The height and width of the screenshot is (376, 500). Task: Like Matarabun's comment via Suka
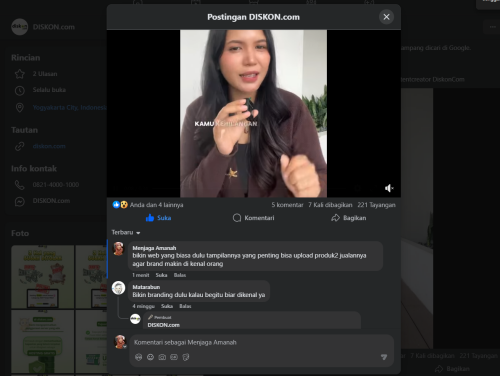pyautogui.click(x=167, y=306)
